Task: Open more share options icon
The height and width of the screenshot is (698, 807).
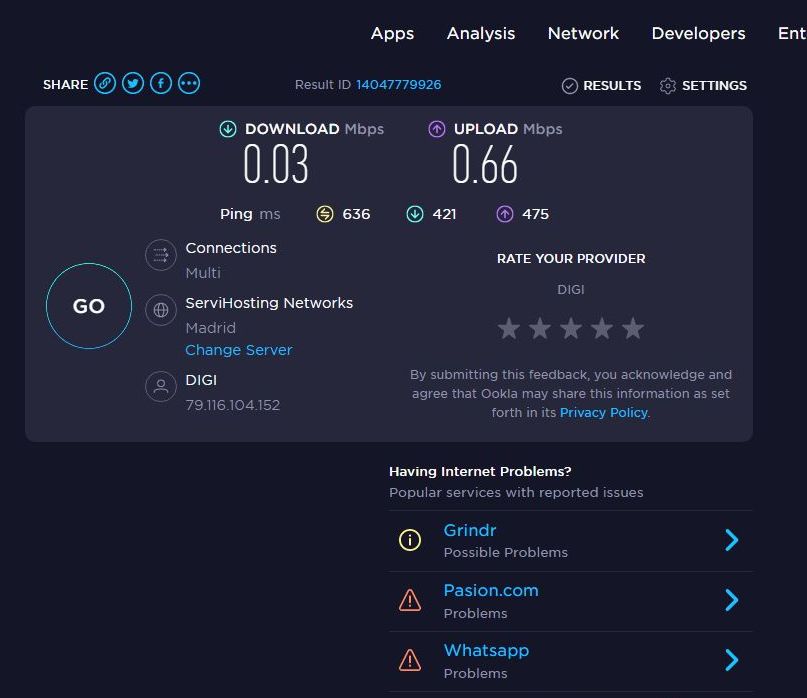Action: click(x=189, y=84)
